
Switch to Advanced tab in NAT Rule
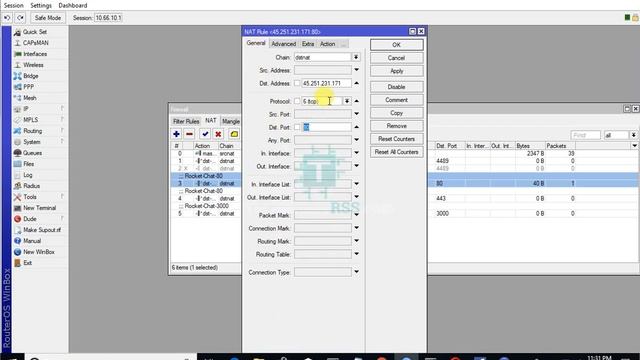pyautogui.click(x=283, y=44)
